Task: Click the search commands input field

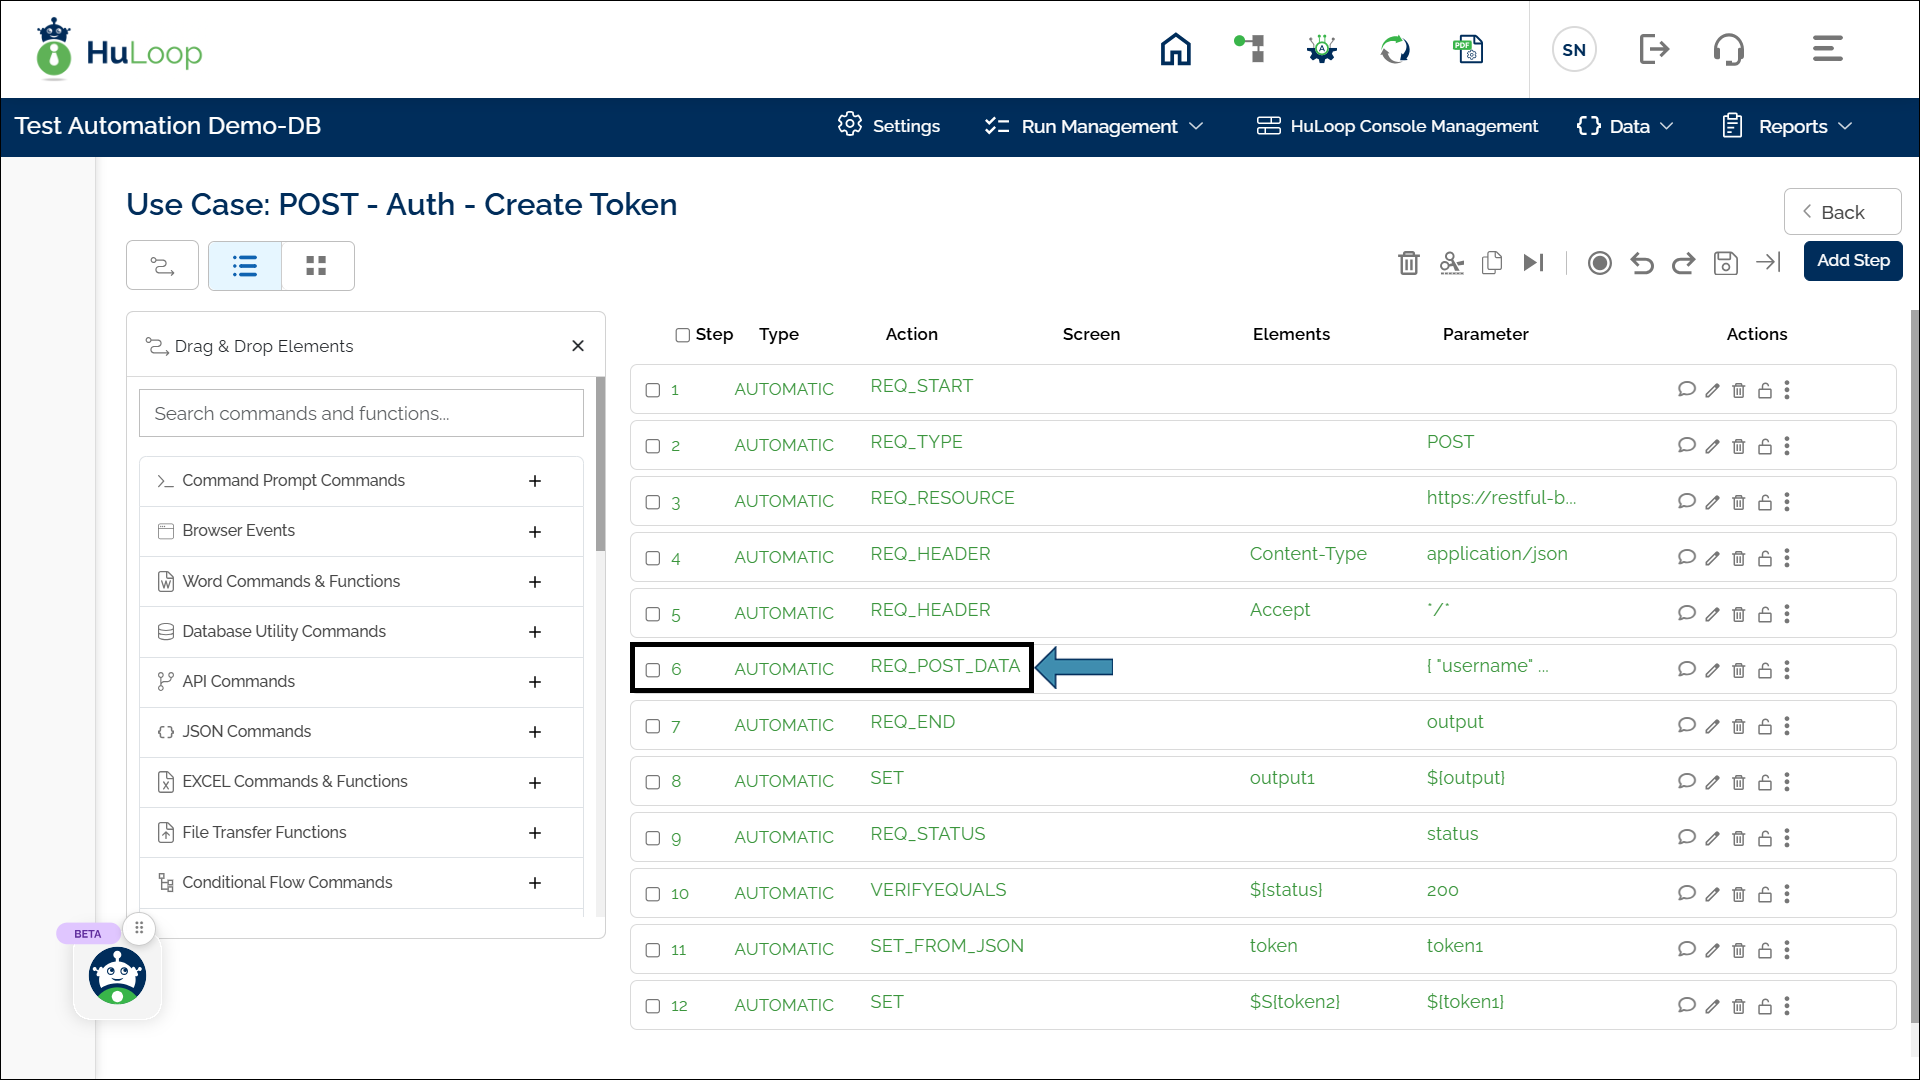Action: click(361, 413)
